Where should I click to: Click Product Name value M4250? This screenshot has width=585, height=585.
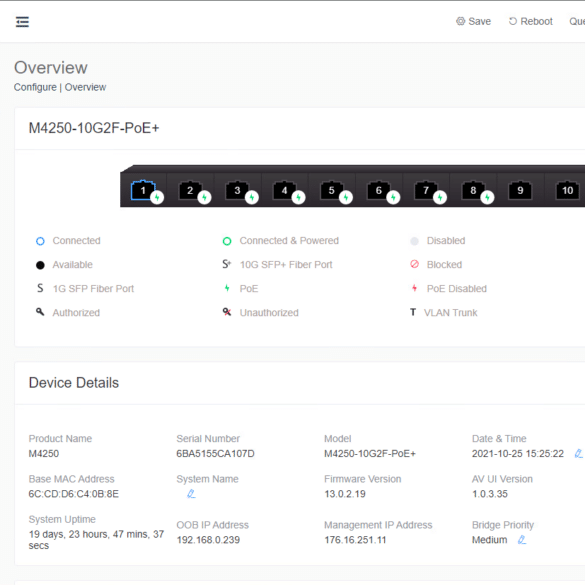click(44, 454)
